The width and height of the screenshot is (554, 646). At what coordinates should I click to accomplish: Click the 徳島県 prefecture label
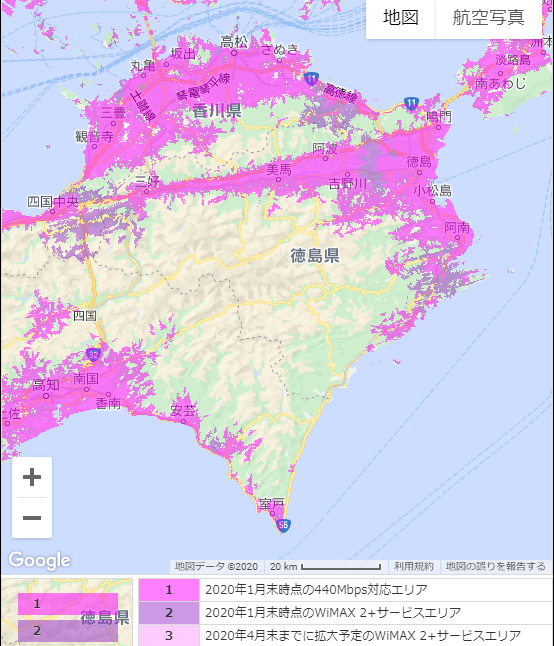[x=315, y=255]
